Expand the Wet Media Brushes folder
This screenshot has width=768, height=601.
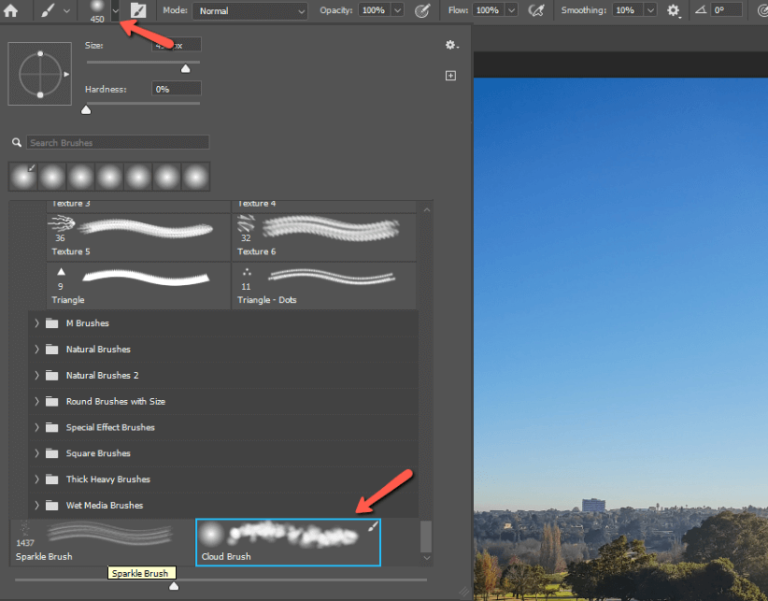pyautogui.click(x=37, y=505)
